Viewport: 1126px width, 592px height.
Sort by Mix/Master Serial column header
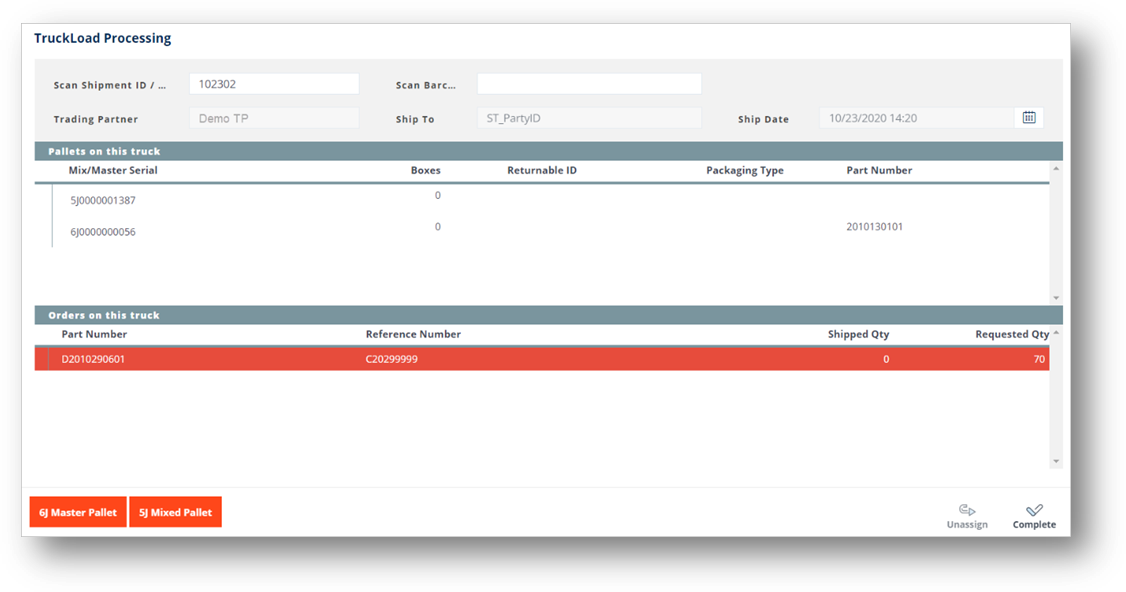point(113,170)
